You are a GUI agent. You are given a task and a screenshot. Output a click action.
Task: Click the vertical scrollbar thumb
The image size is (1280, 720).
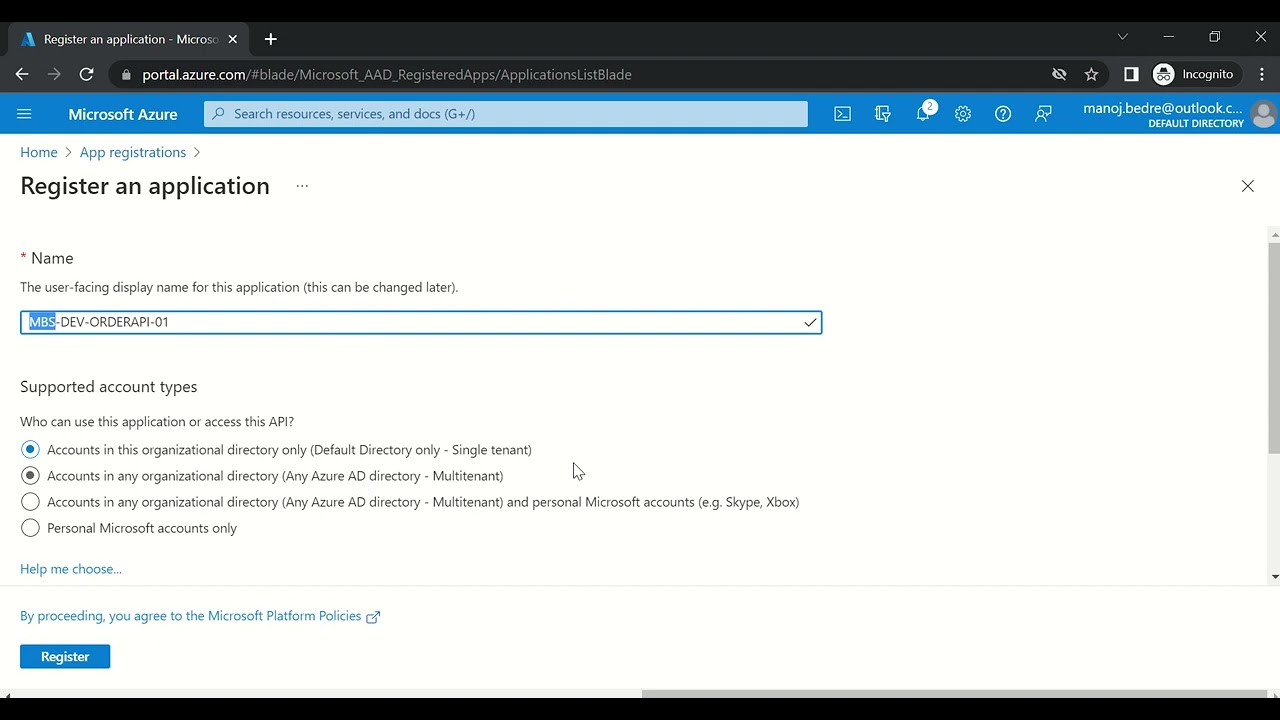[1273, 347]
